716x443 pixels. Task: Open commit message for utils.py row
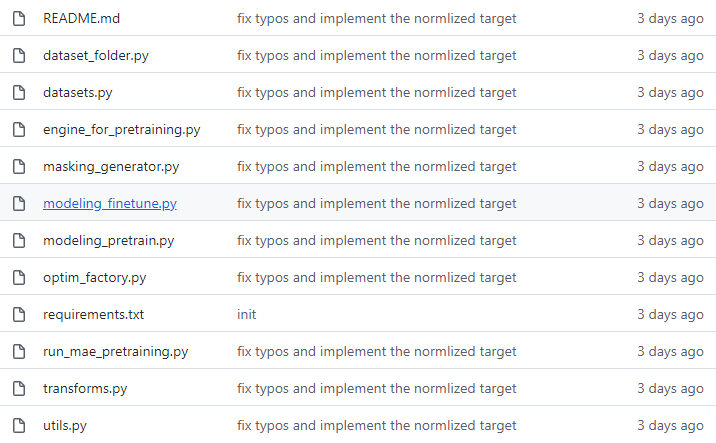point(376,425)
